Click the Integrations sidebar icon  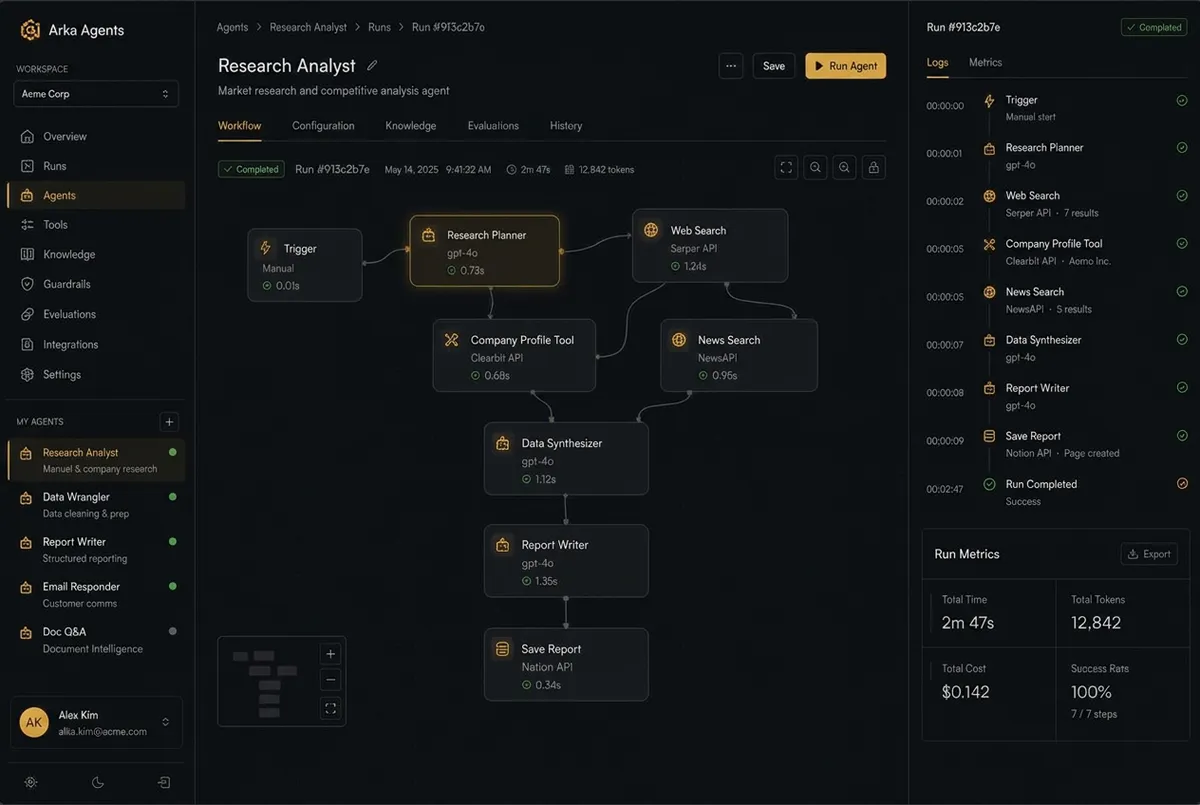click(x=27, y=344)
